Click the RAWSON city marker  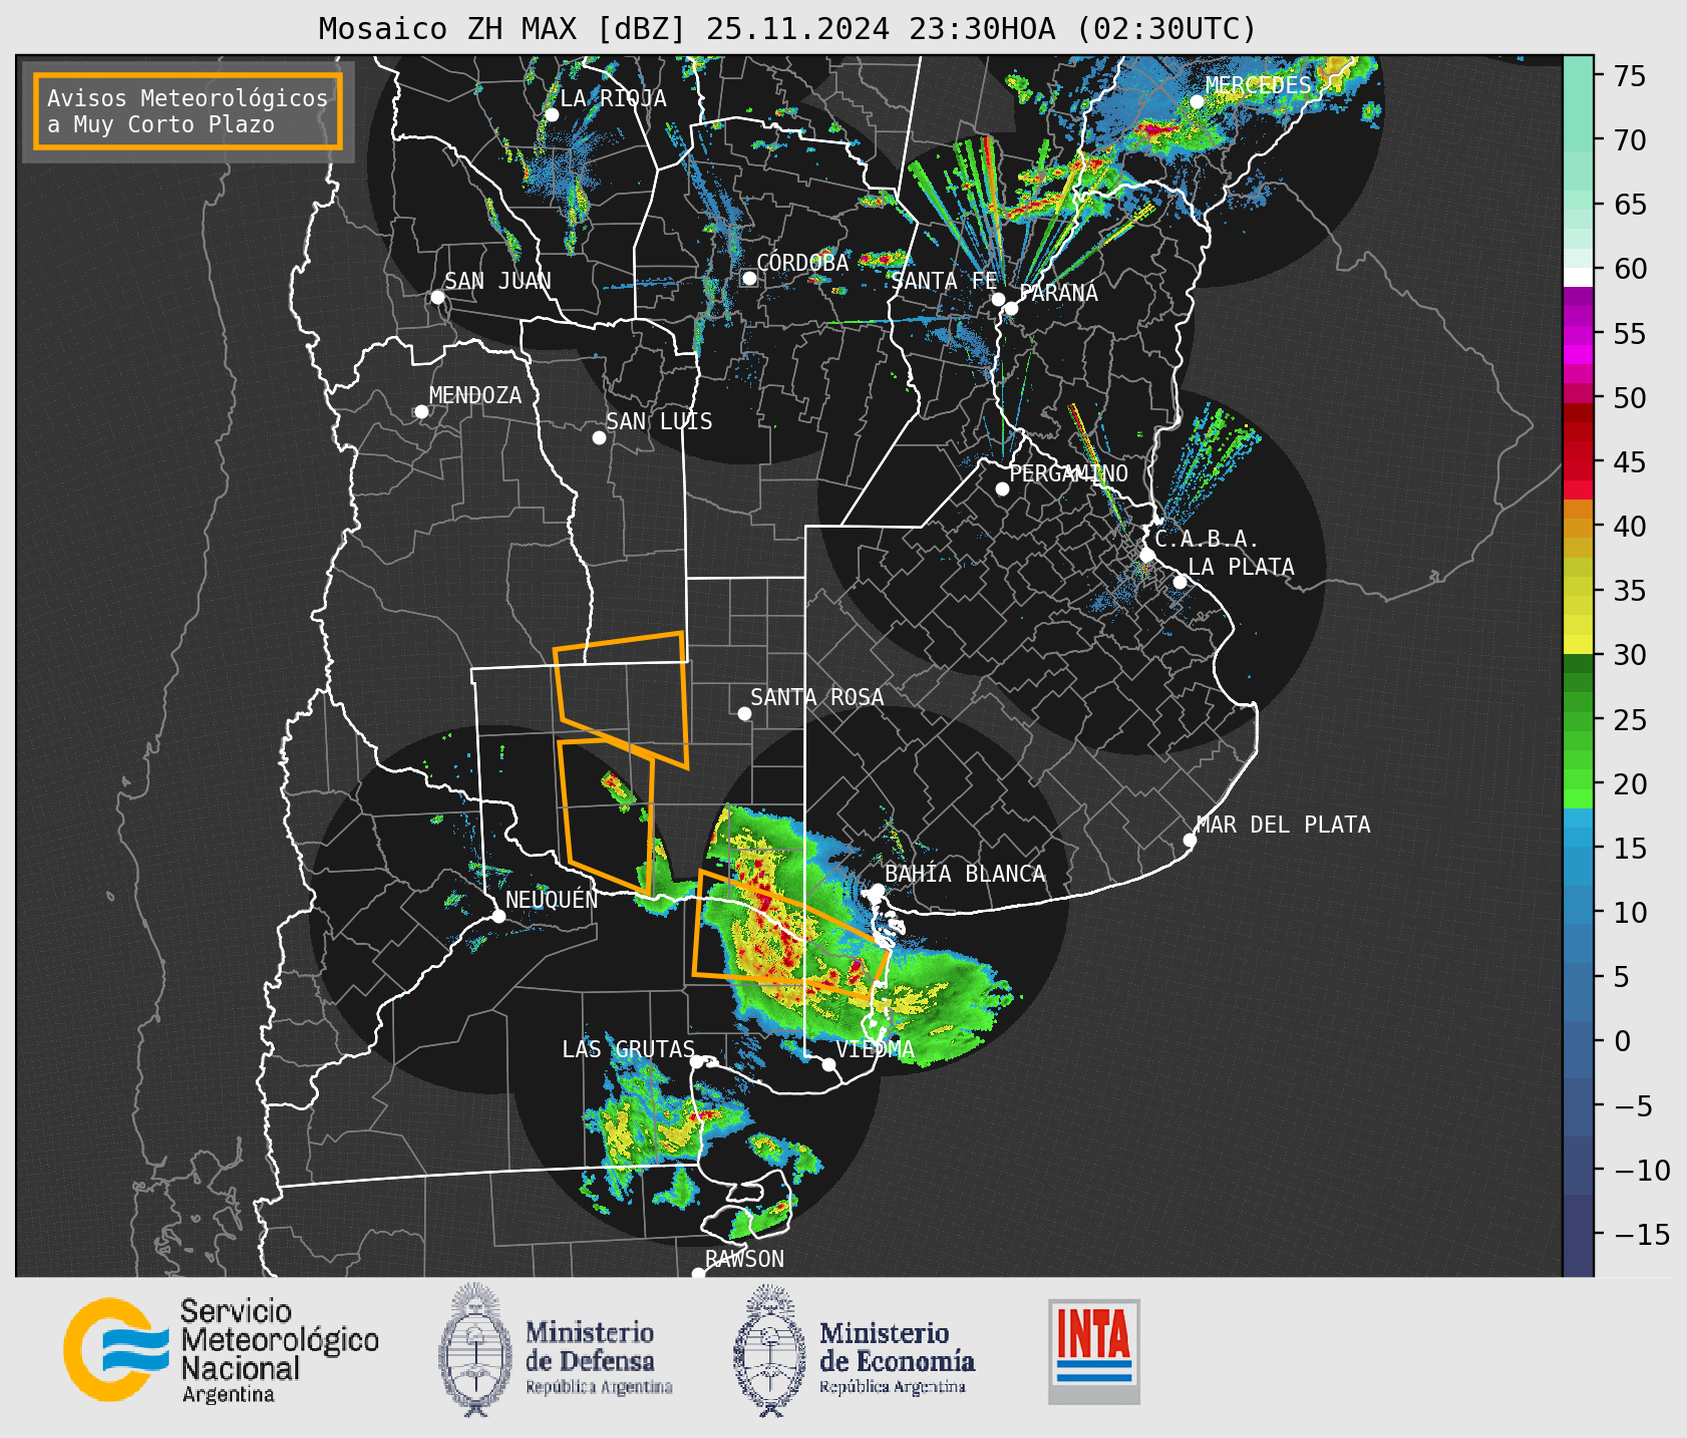[698, 1274]
